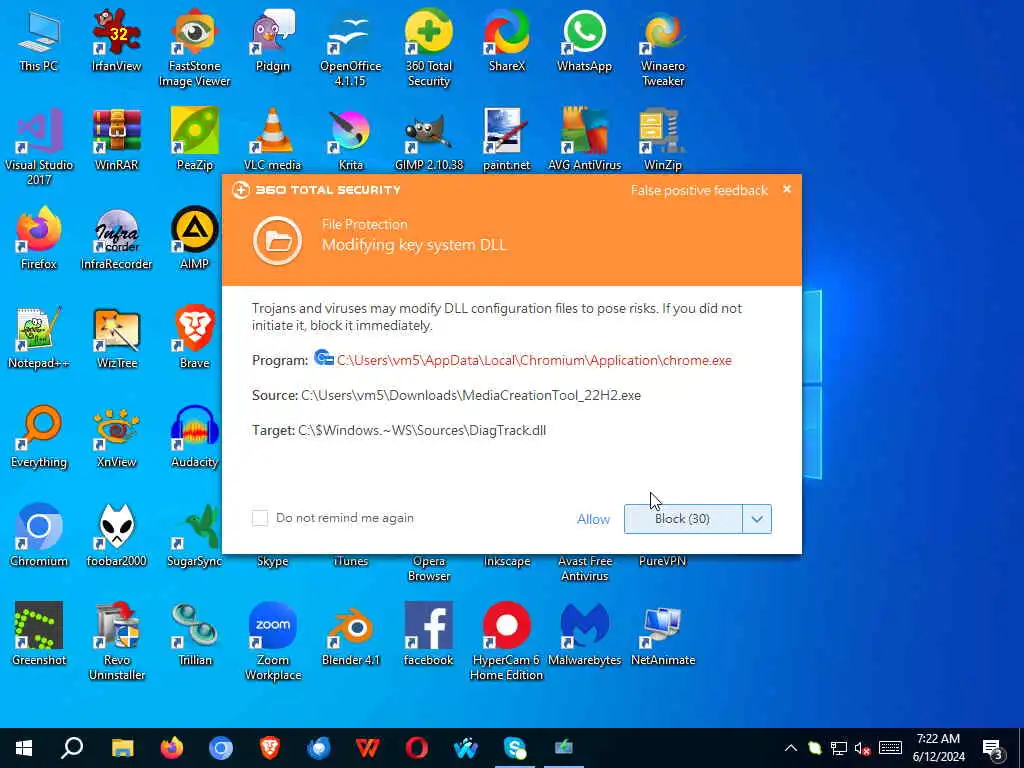Viewport: 1024px width, 768px height.
Task: Open Revo Uninstaller shortcut
Action: pyautogui.click(x=116, y=643)
